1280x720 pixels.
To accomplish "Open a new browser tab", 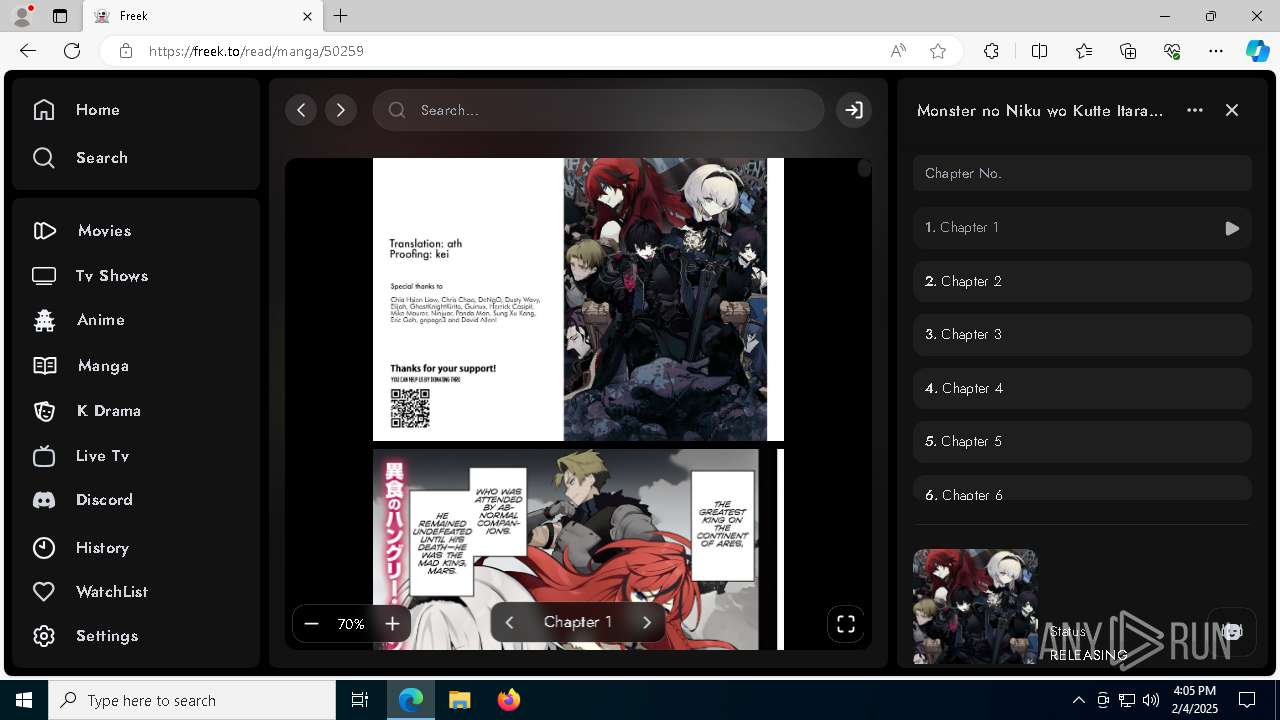I will [341, 16].
